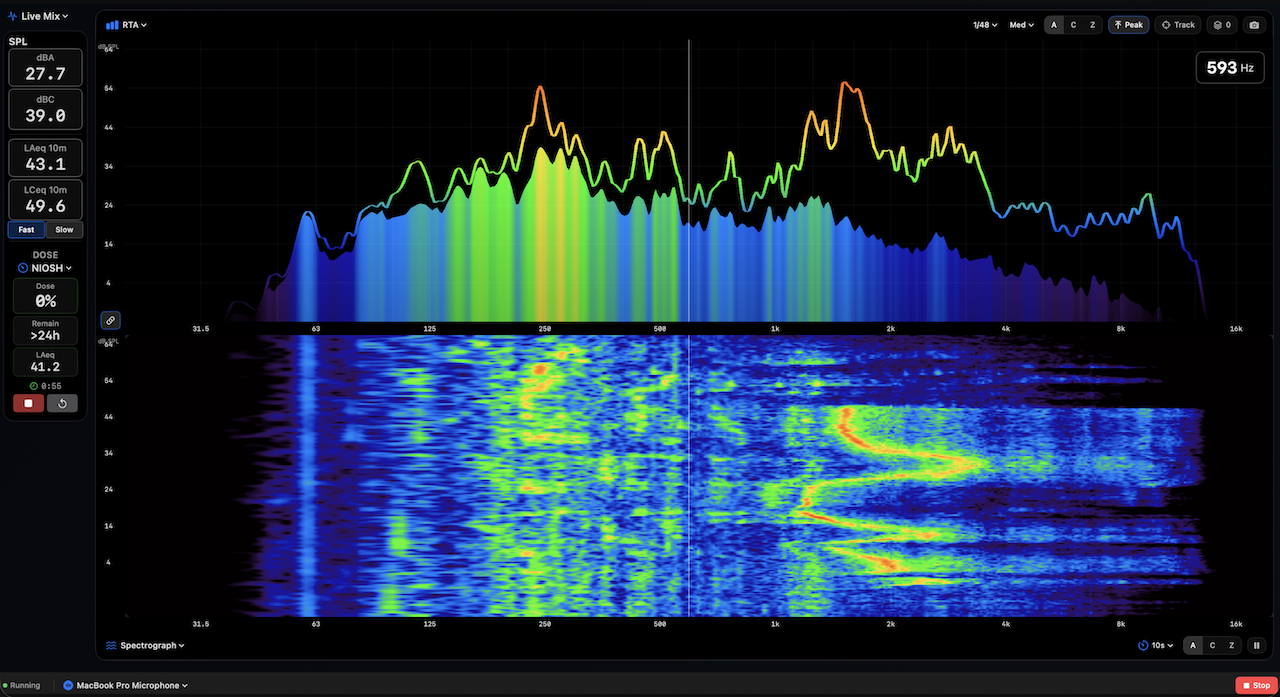The width and height of the screenshot is (1280, 697).
Task: Open the Med smoothing selector
Action: [x=1021, y=25]
